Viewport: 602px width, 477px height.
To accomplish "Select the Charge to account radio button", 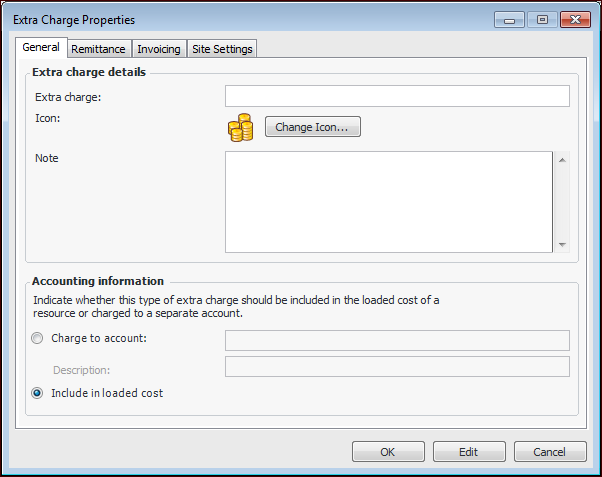I will (38, 338).
